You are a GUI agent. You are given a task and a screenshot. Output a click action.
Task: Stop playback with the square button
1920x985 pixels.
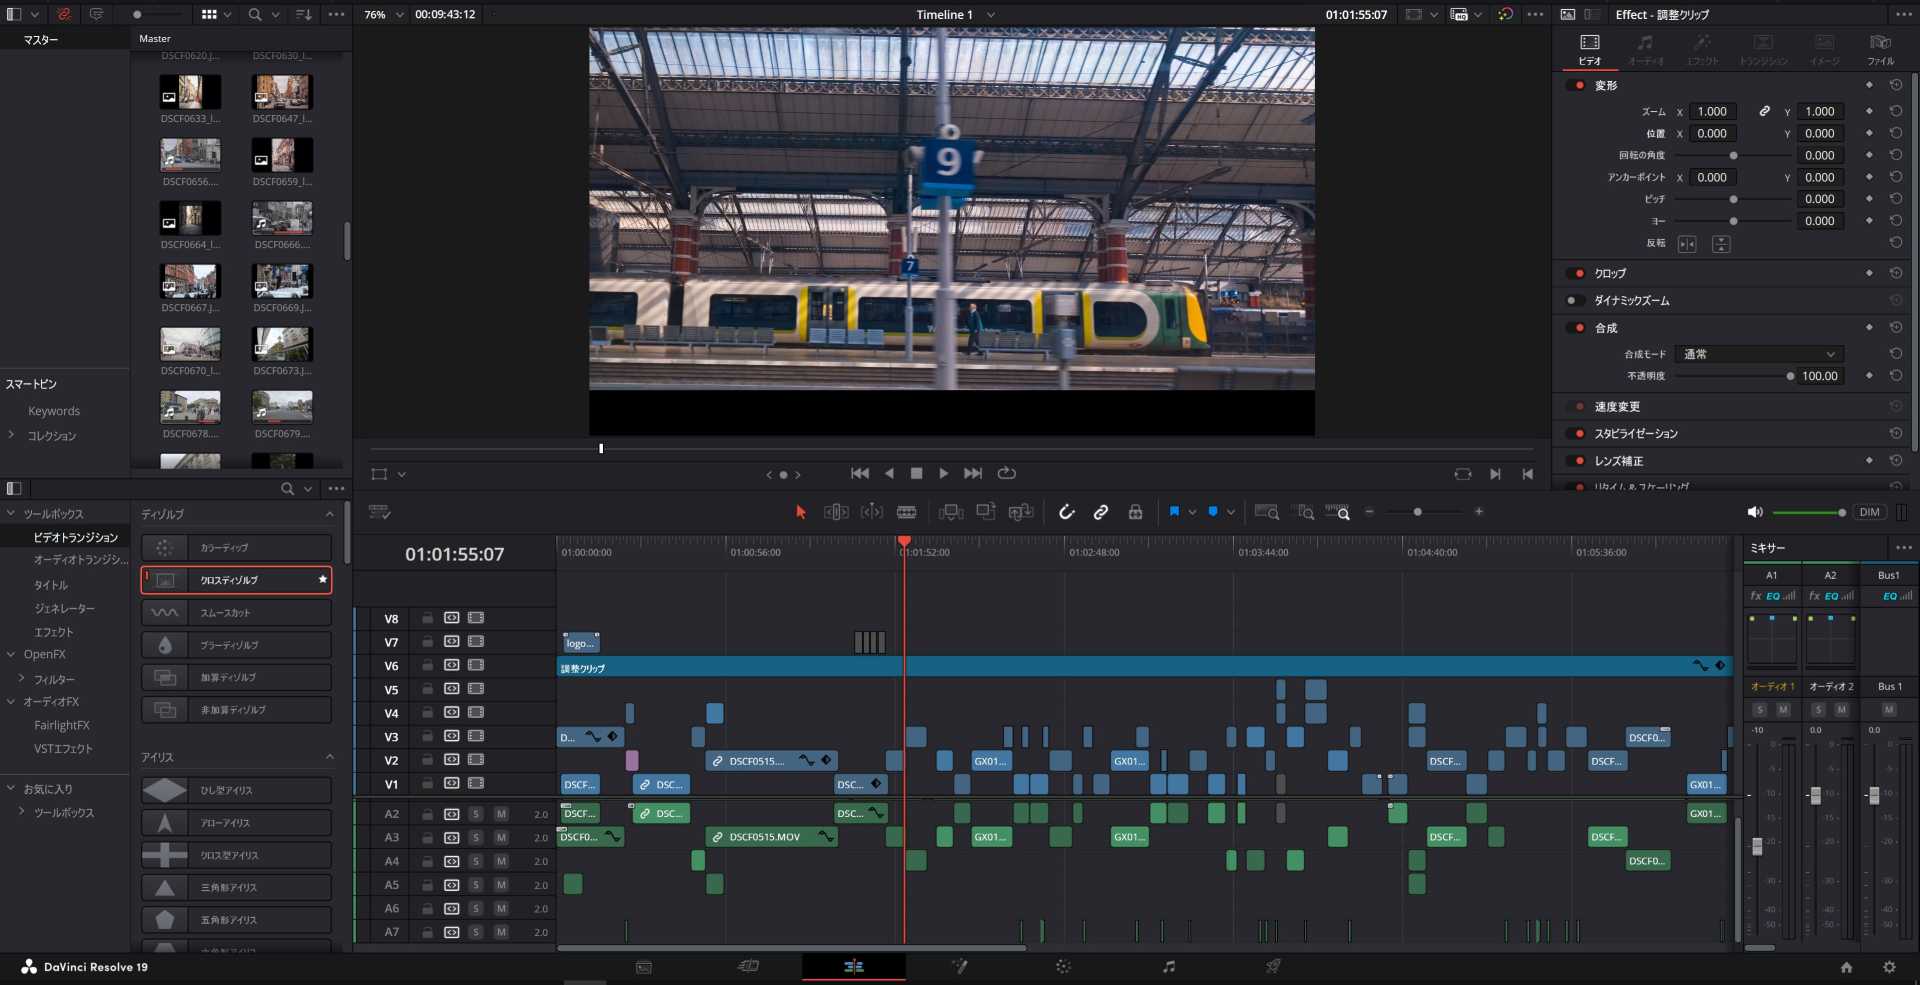(916, 473)
